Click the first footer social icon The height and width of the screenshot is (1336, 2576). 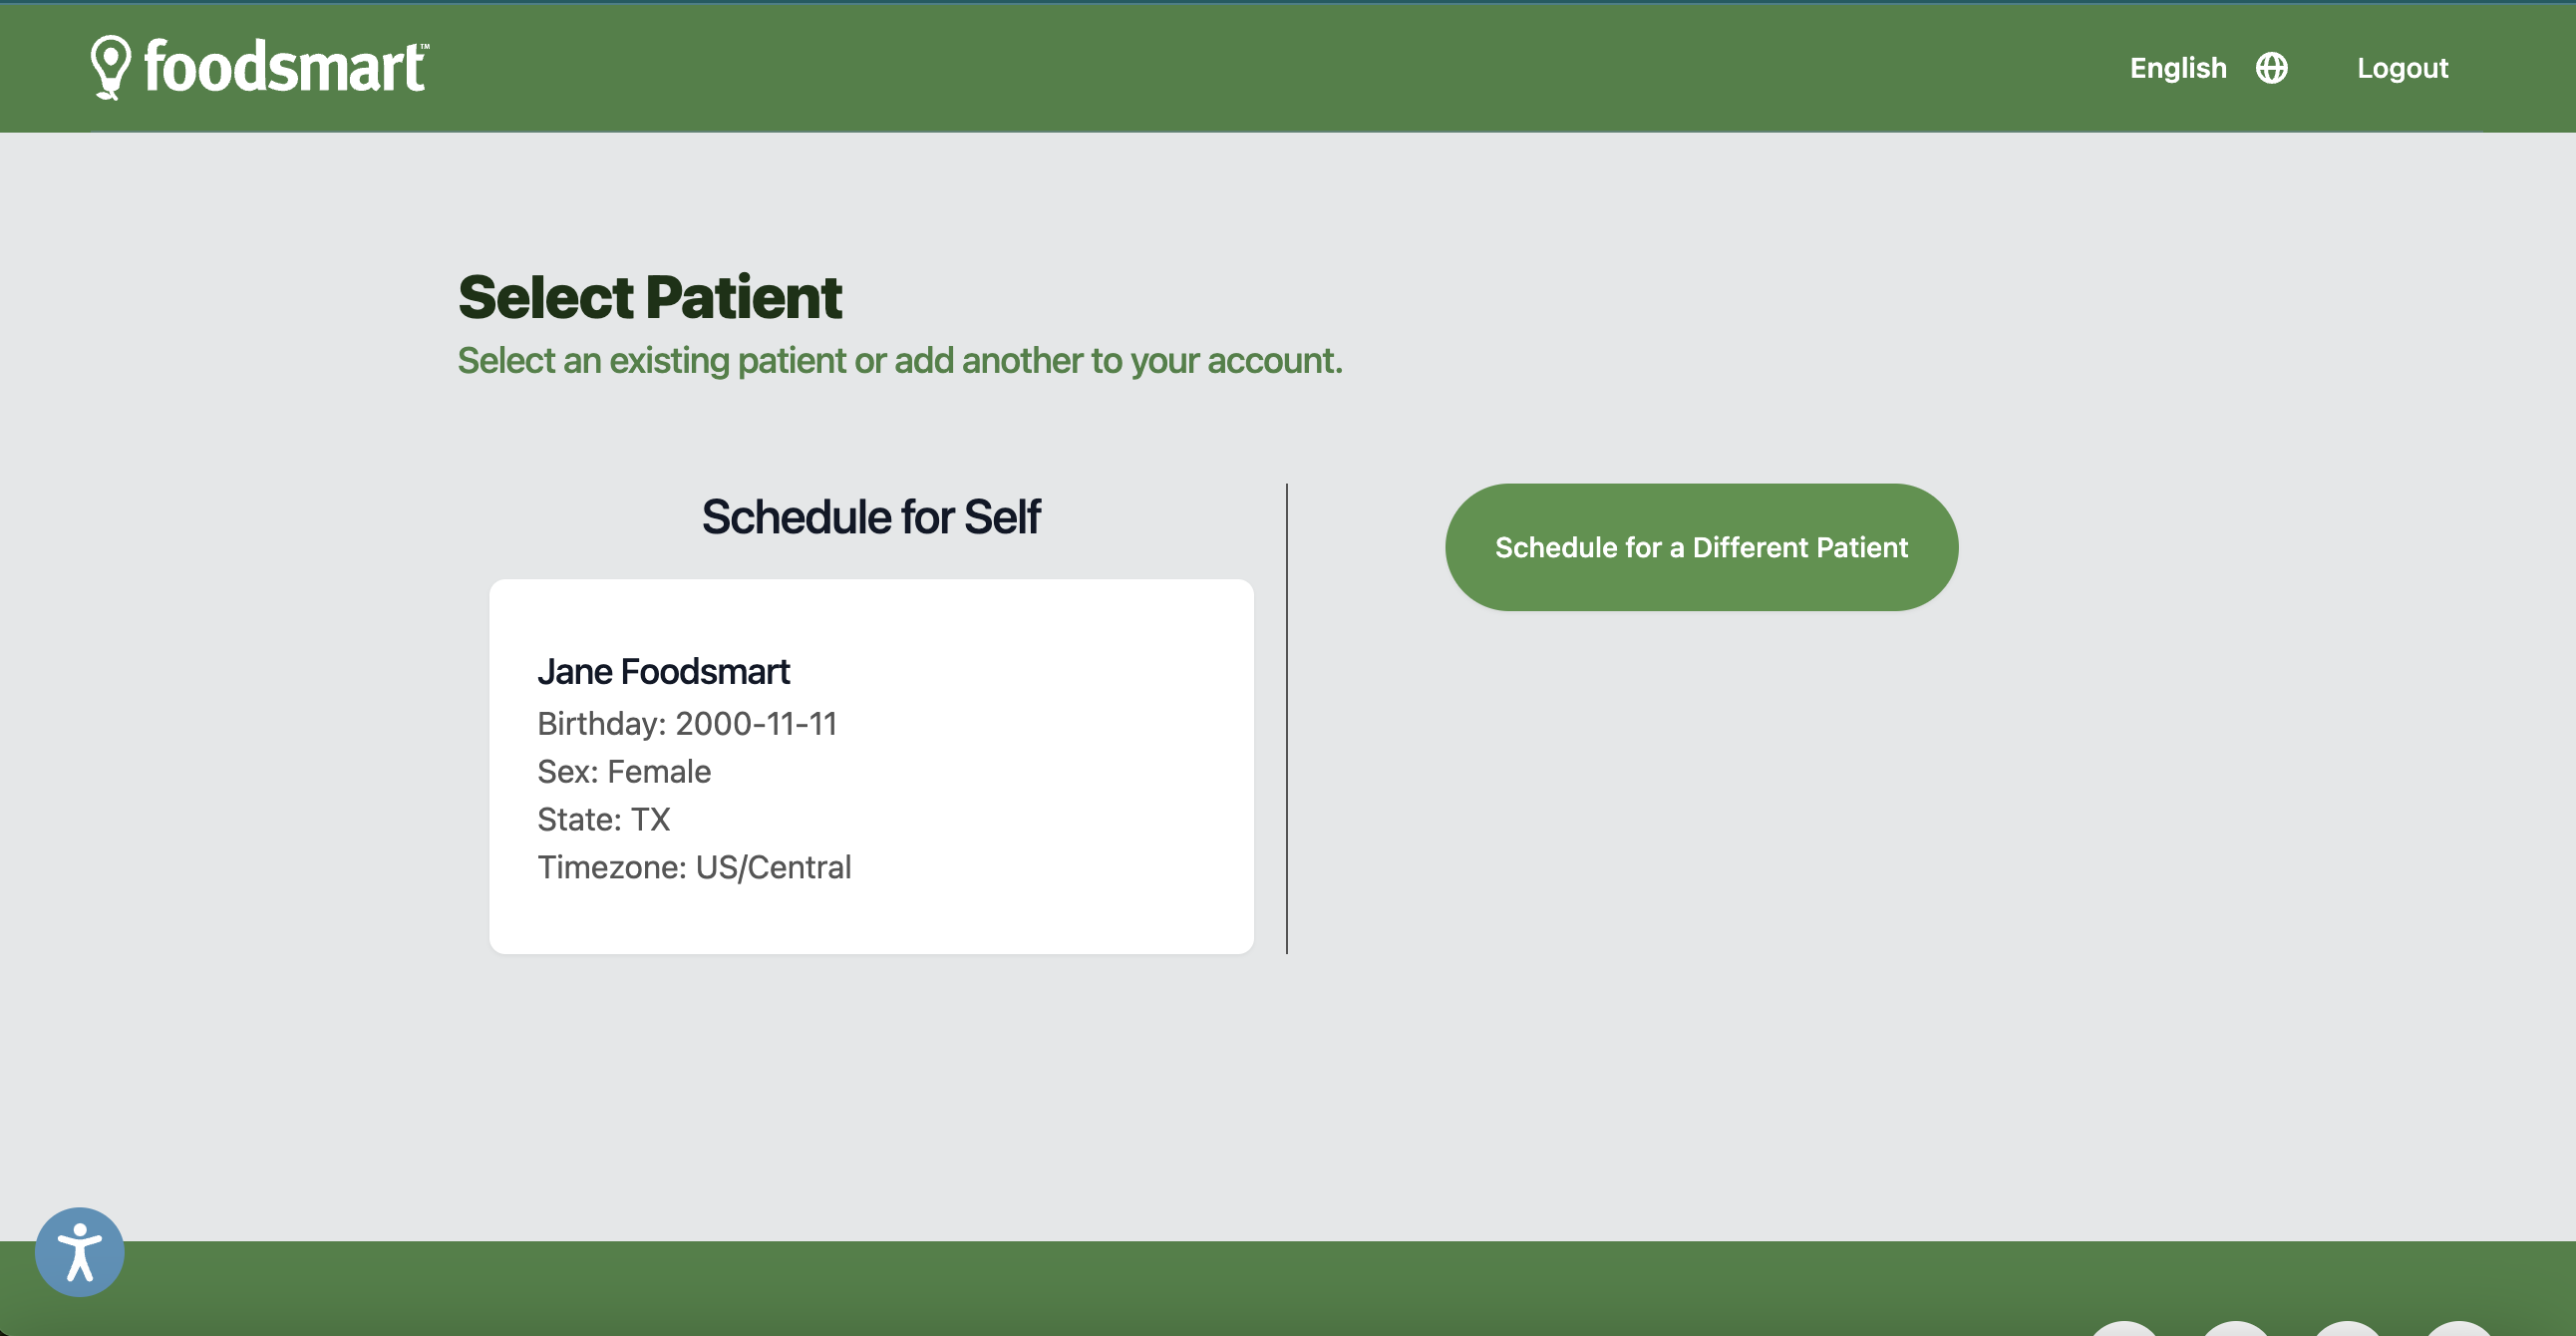(x=2126, y=1330)
